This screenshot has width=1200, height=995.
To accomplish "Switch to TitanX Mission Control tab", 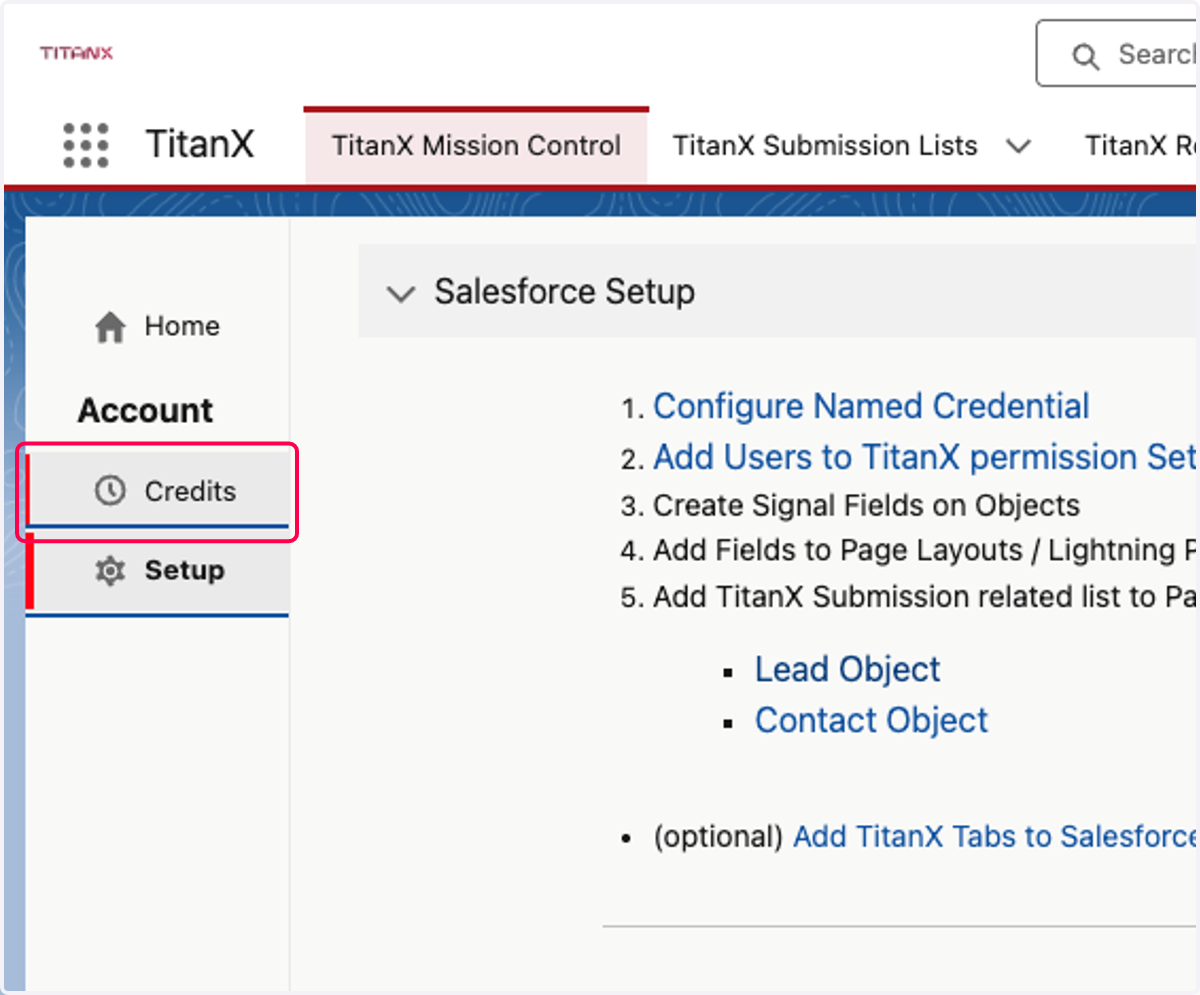I will (476, 146).
